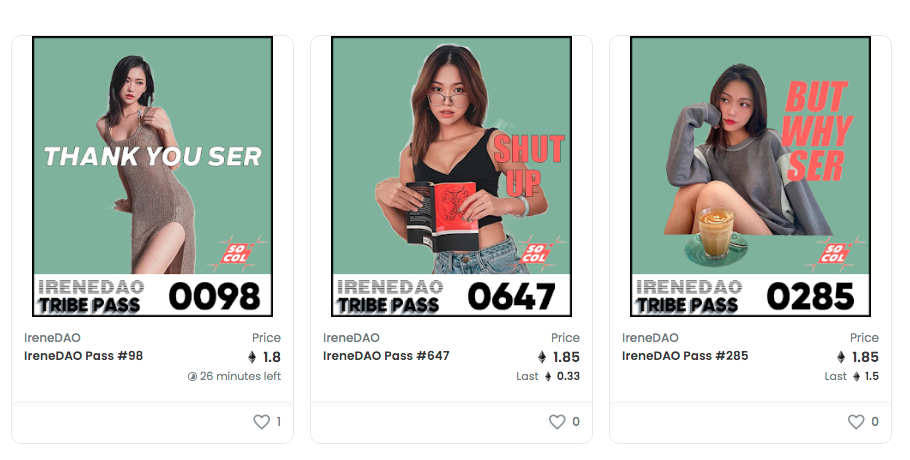
Task: Click the heart icon on Pass #647 card
Action: 557,422
